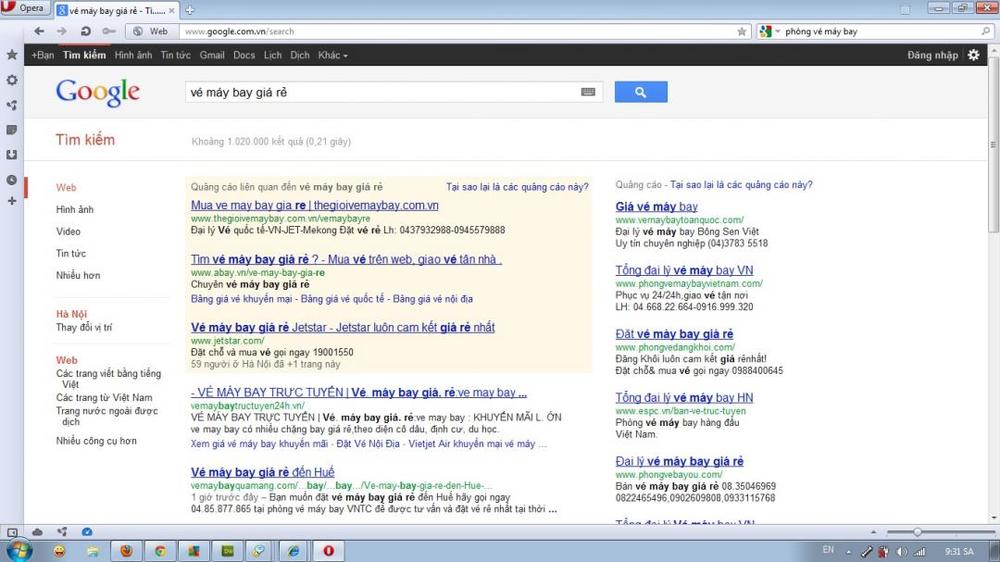The image size is (1000, 562).
Task: Reload the page with reload icon
Action: (85, 31)
